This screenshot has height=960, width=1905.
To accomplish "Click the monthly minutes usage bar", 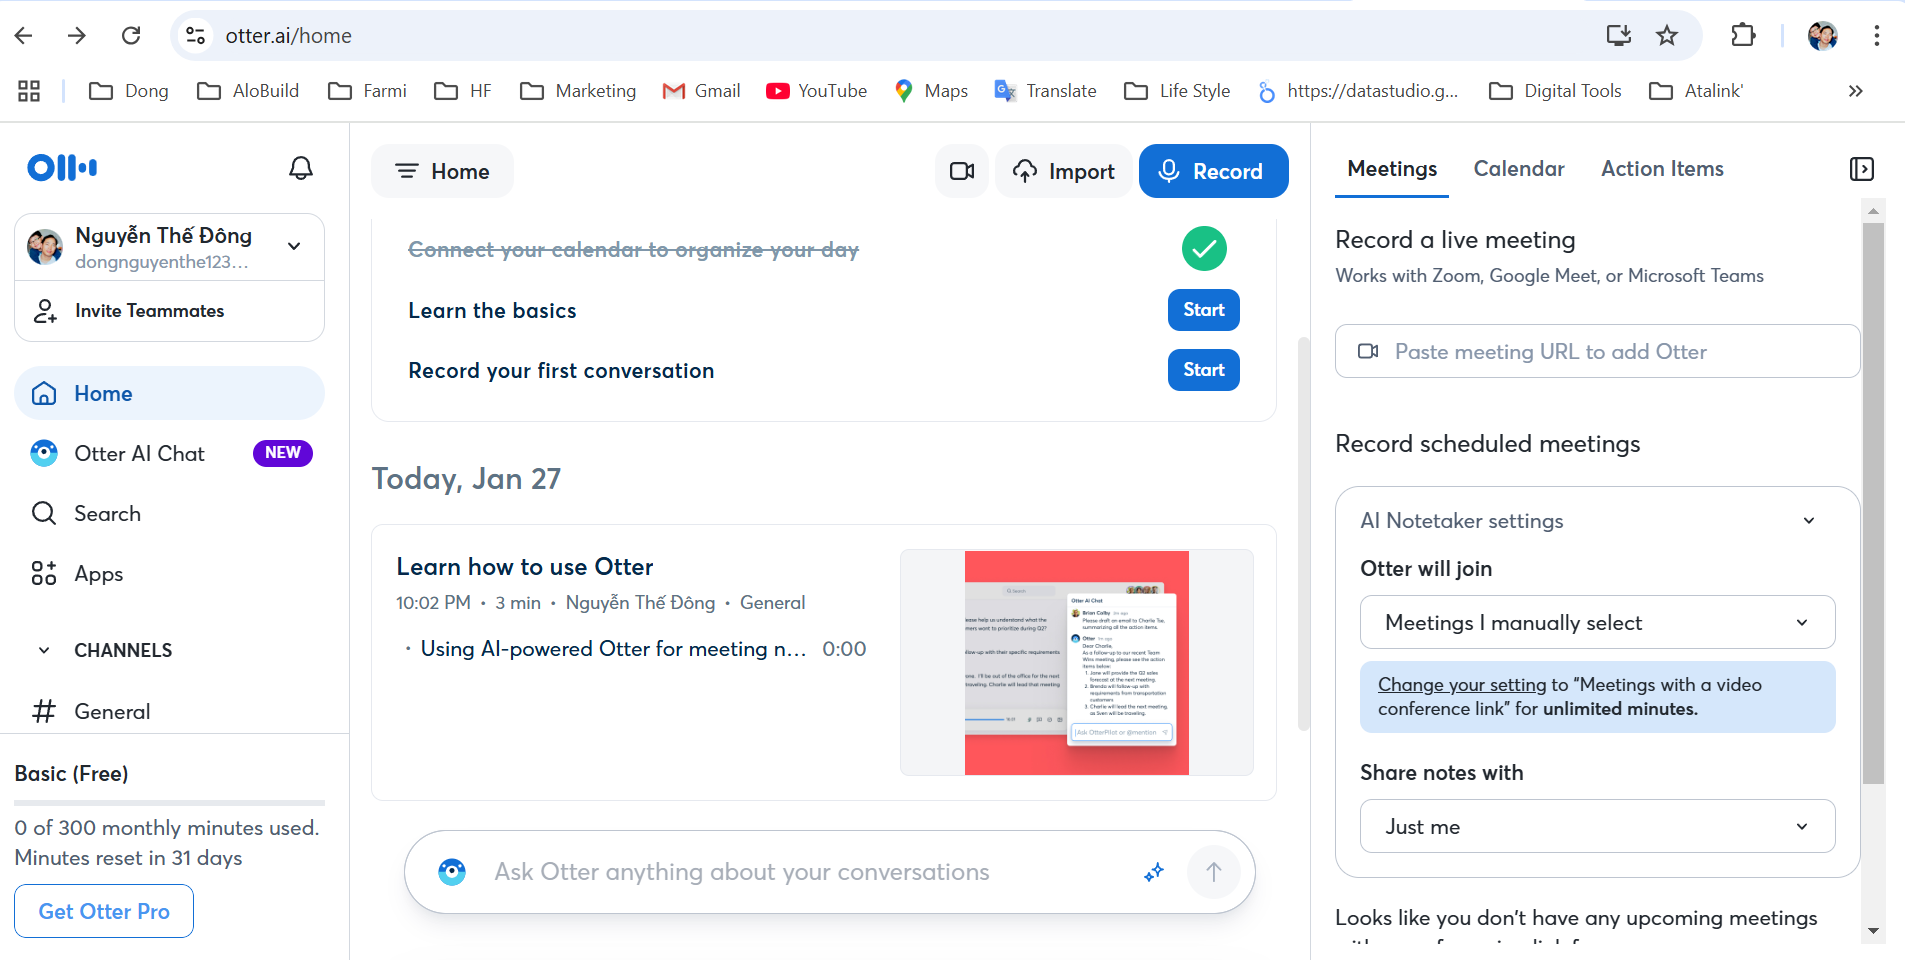I will click(x=169, y=802).
